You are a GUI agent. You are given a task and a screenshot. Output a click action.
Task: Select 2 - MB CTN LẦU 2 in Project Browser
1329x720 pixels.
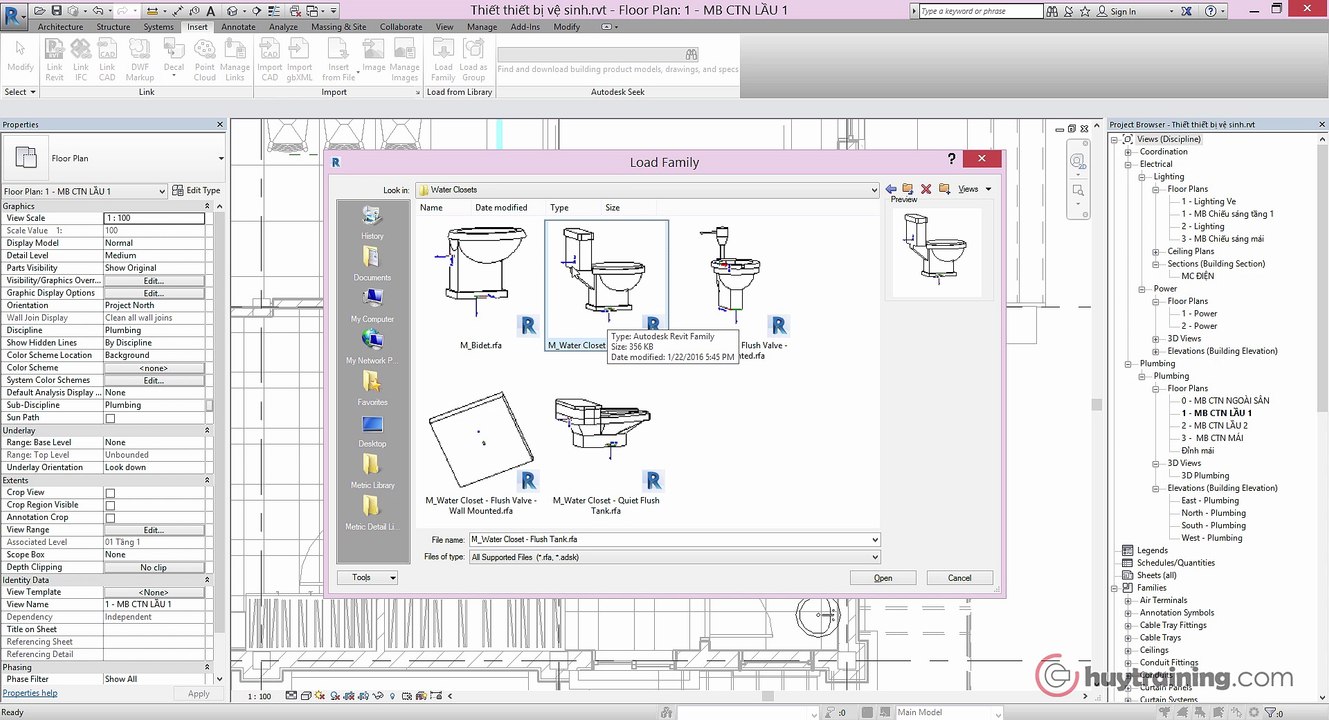[x=1214, y=425]
